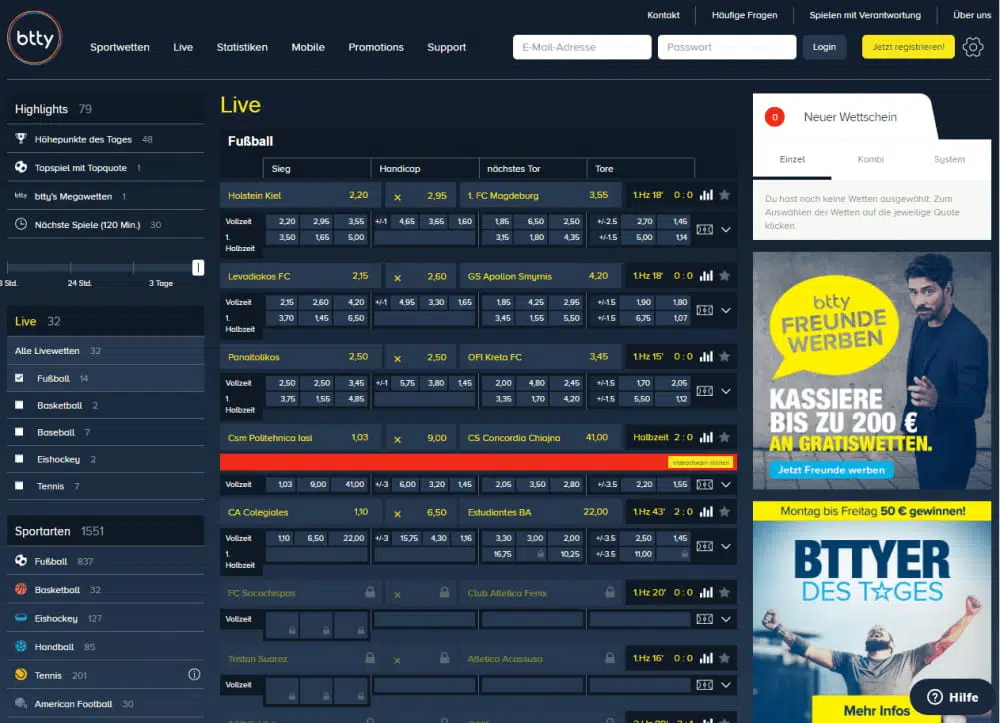Go to the Promotions menu
Viewport: 1000px width, 723px height.
[376, 47]
